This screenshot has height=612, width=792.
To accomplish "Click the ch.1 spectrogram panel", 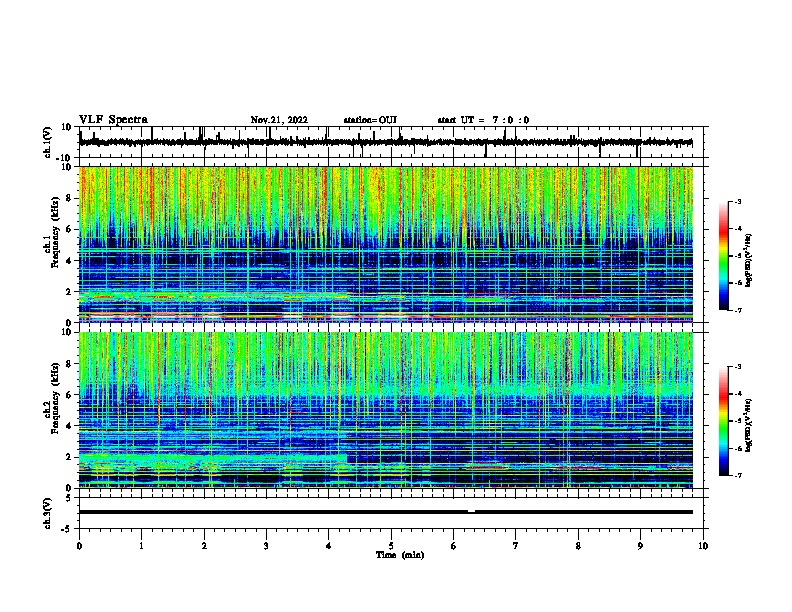I will pos(386,244).
